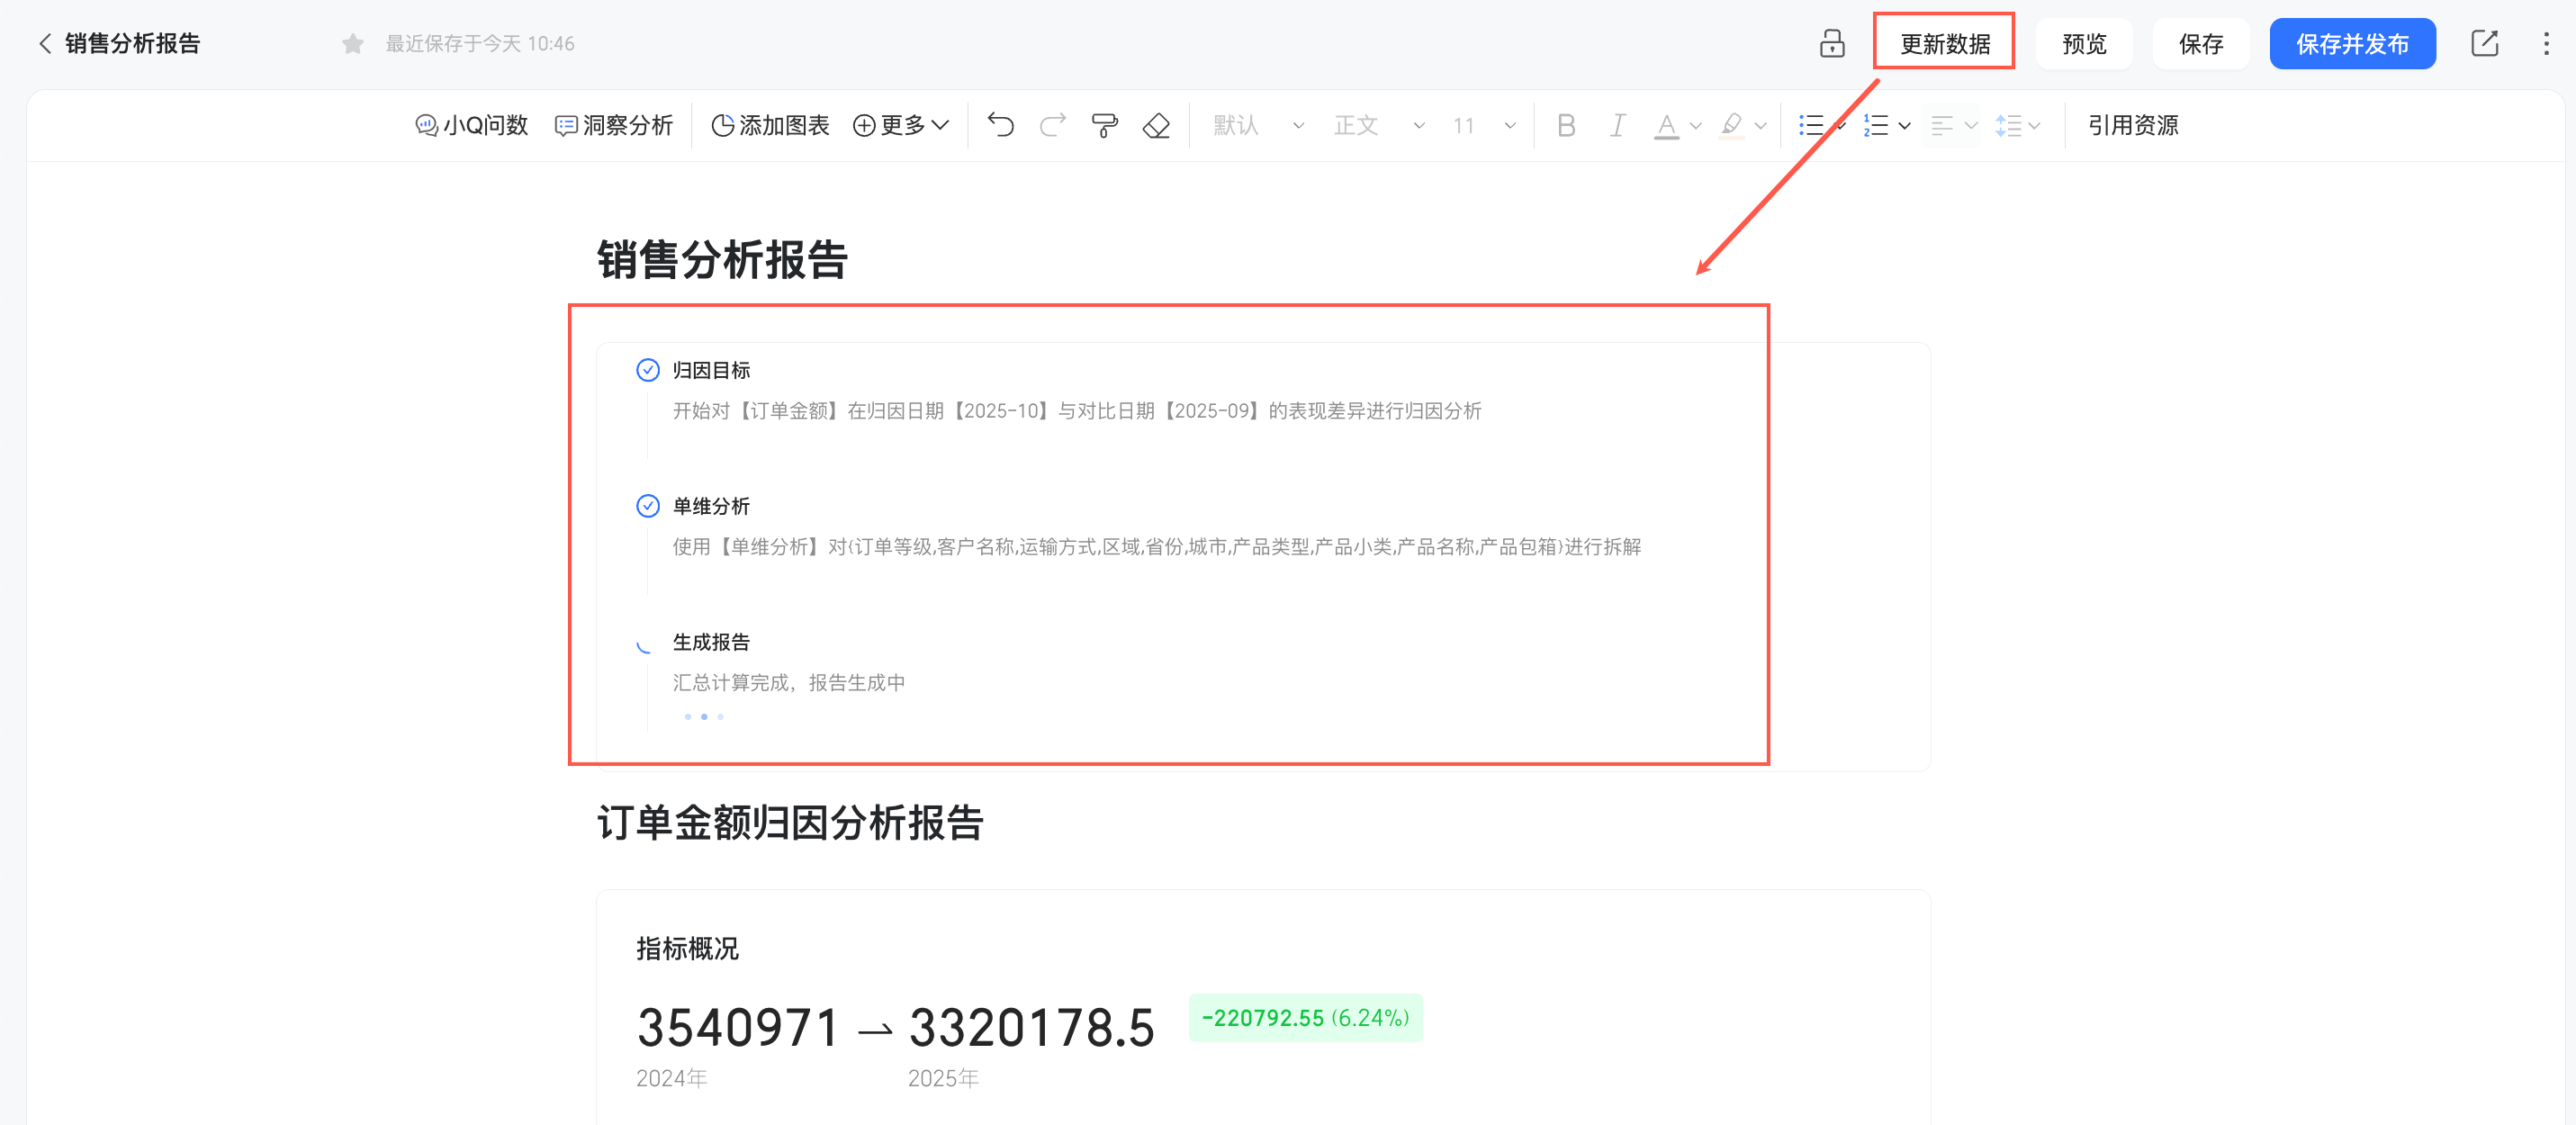This screenshot has width=2576, height=1125.
Task: Click the highlight color marker icon
Action: (1731, 125)
